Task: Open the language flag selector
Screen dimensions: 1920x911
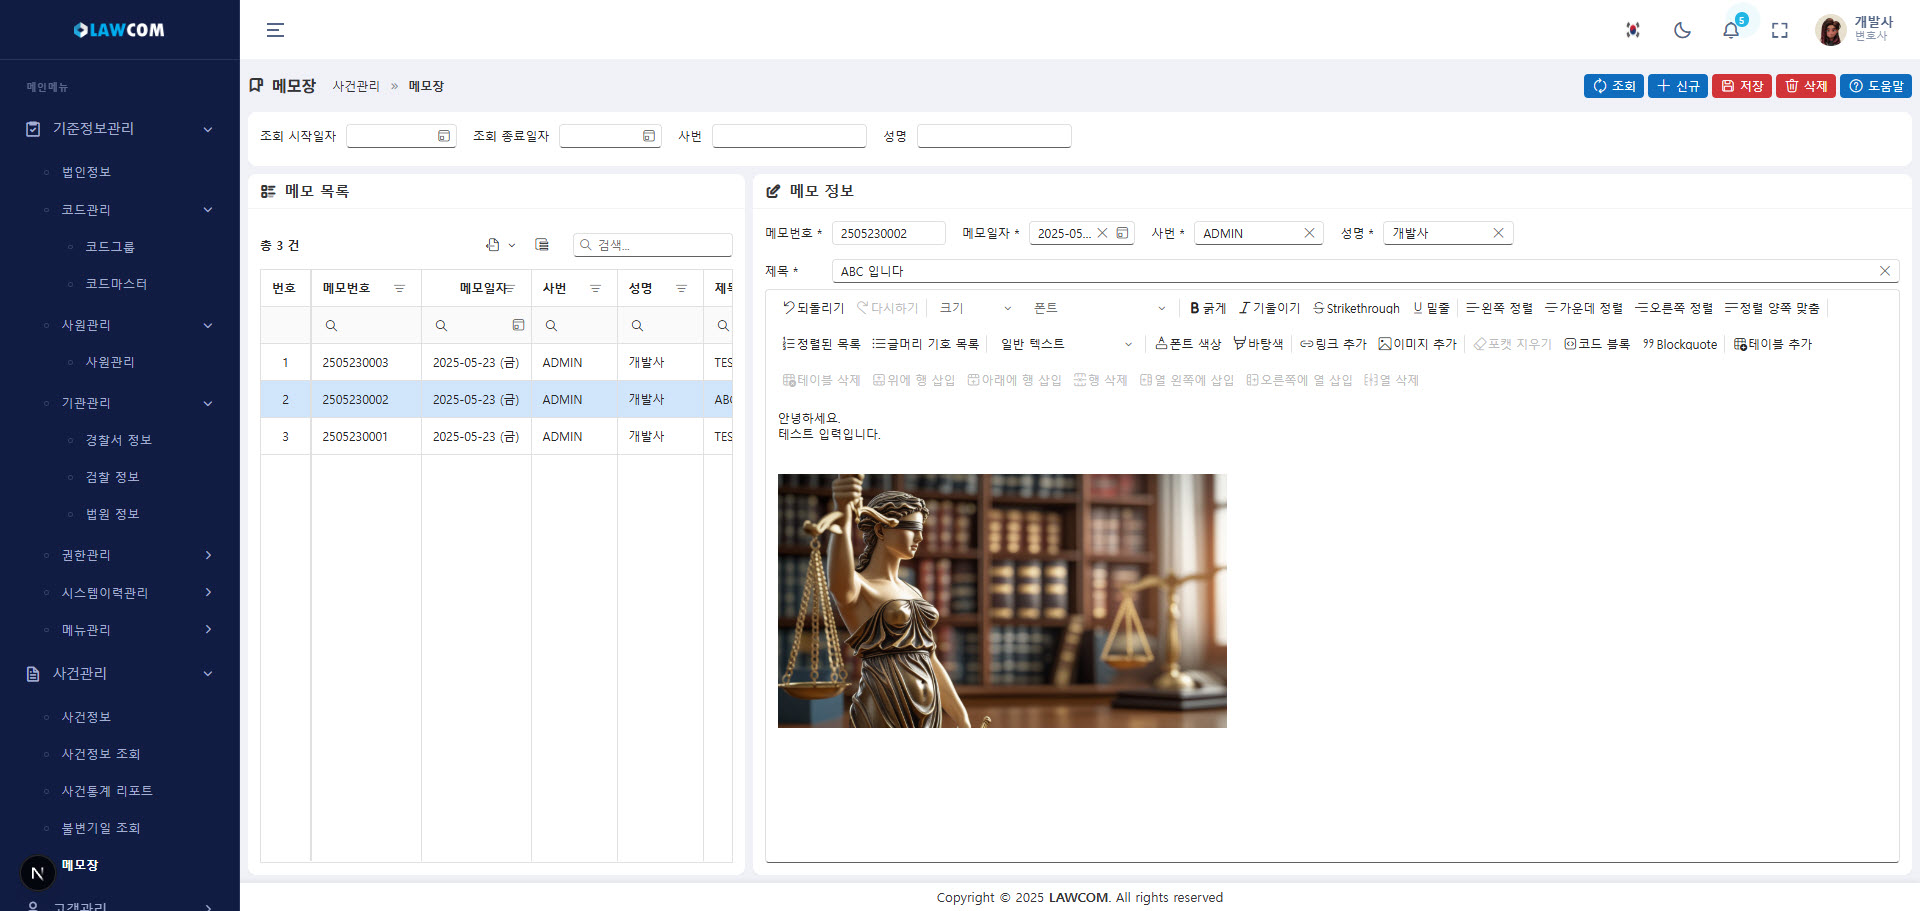Action: pyautogui.click(x=1633, y=30)
